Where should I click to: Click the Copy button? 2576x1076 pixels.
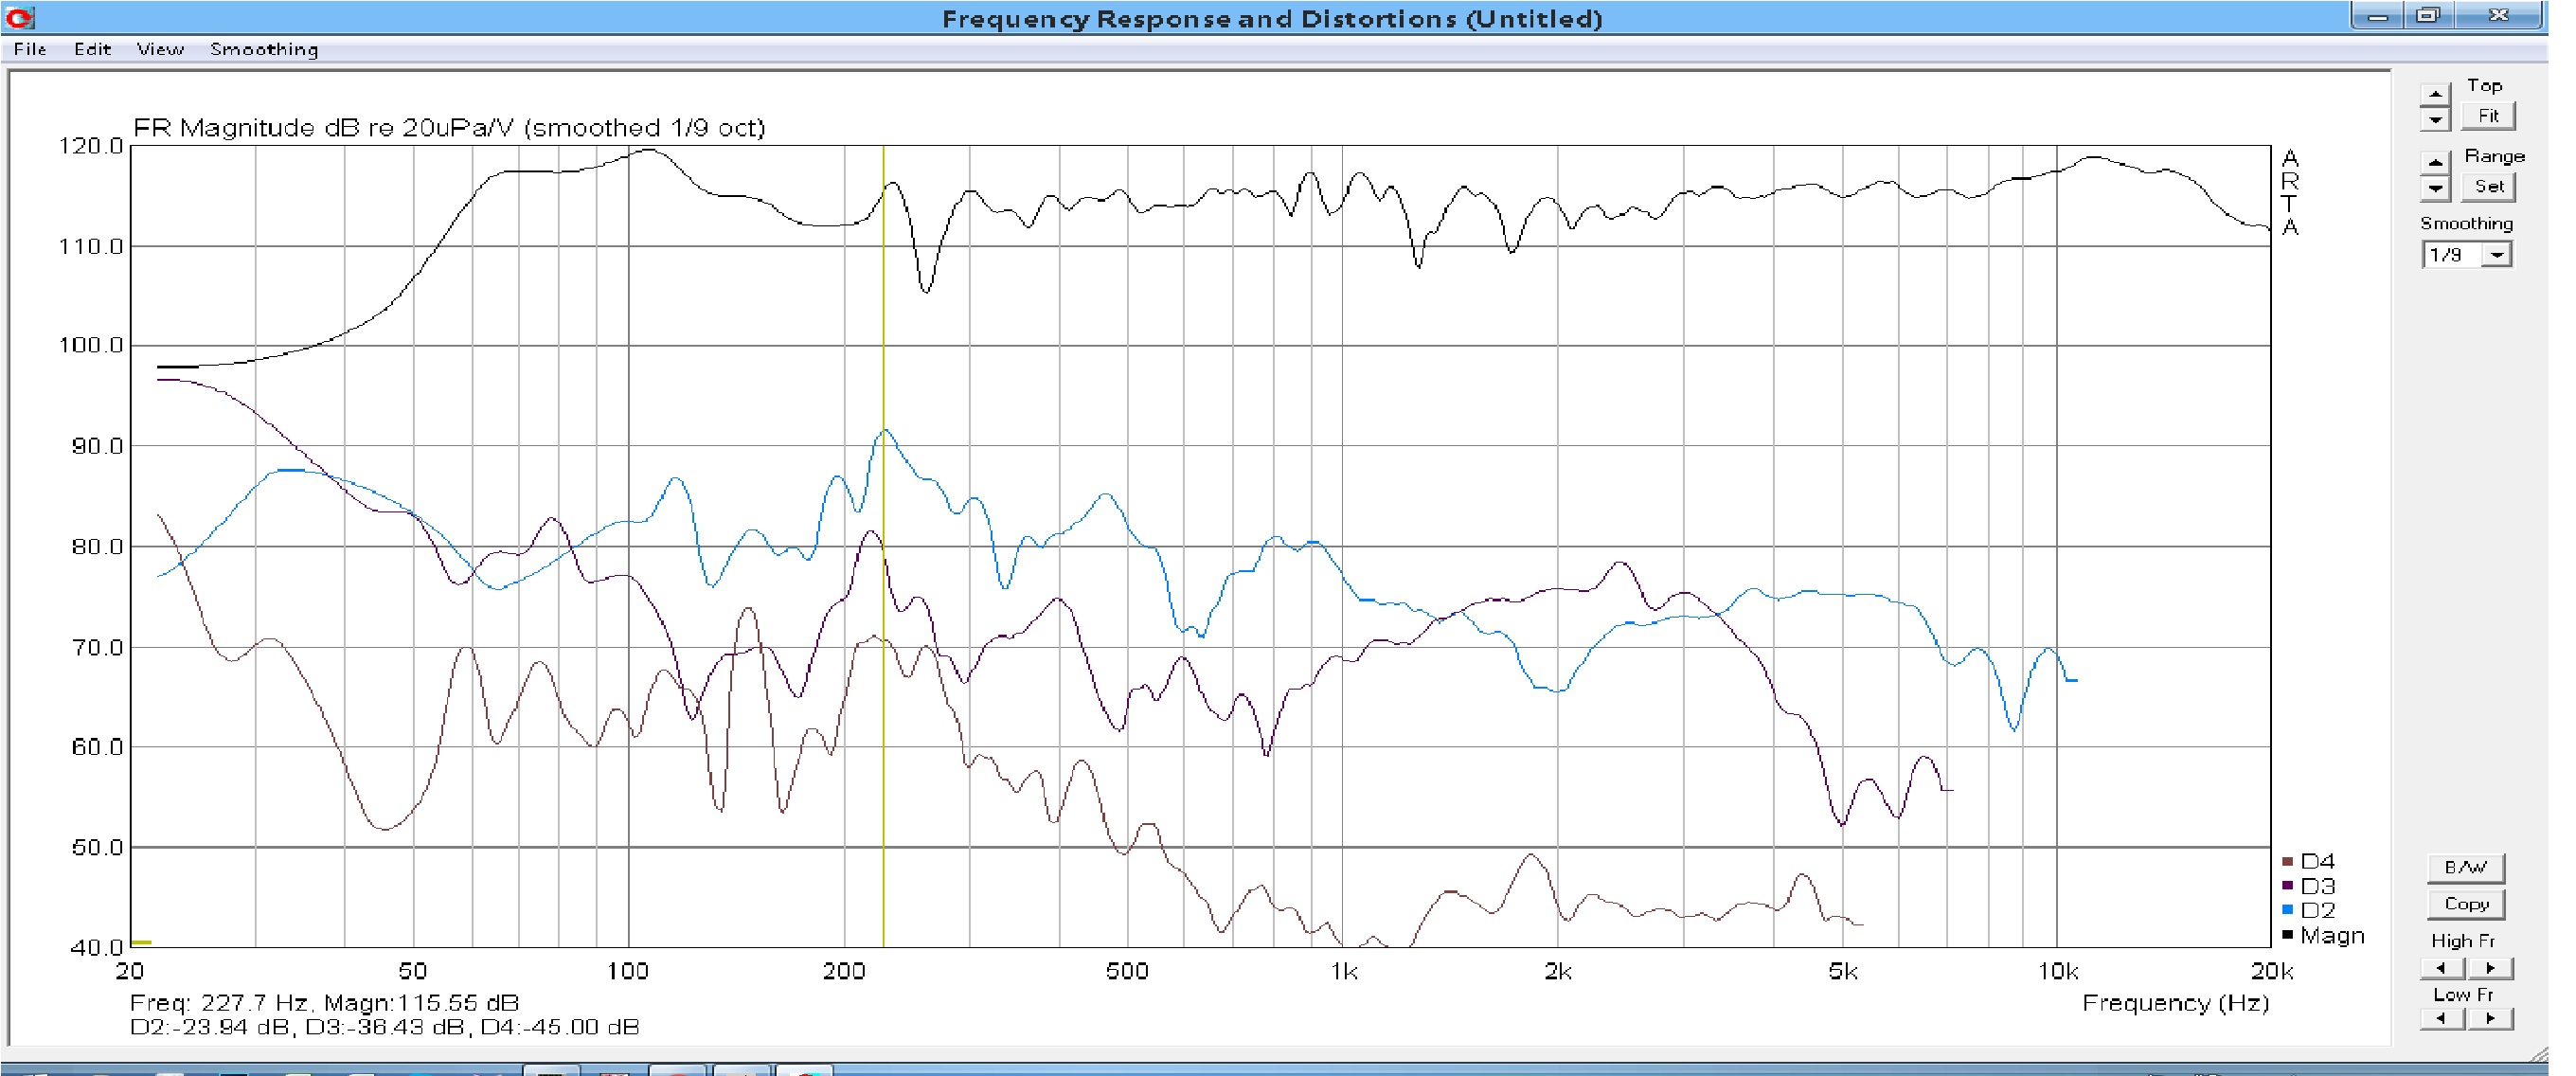(x=2465, y=904)
